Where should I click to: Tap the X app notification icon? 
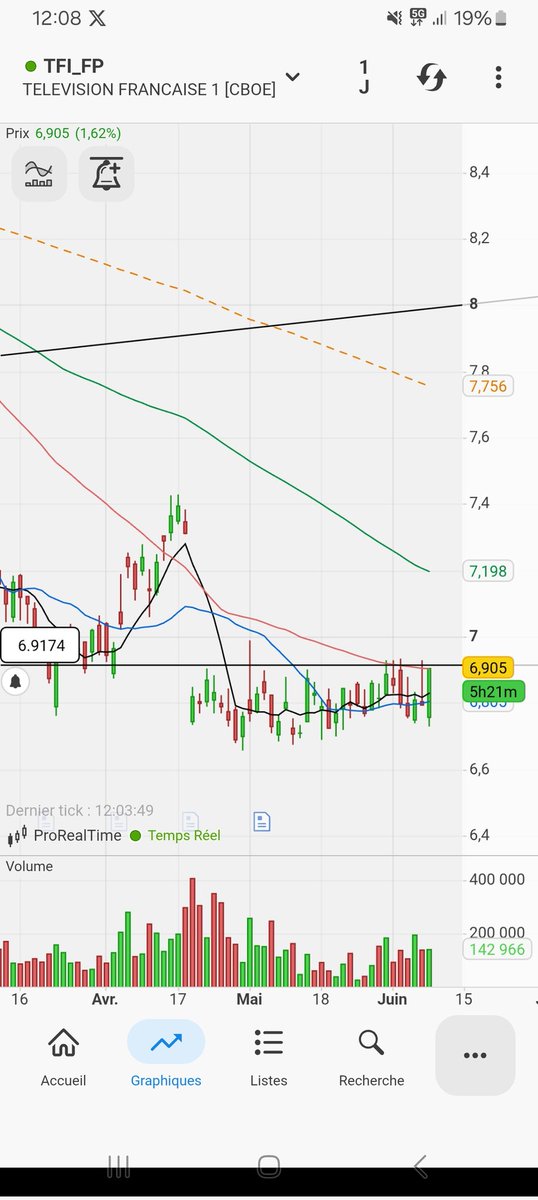(x=96, y=18)
